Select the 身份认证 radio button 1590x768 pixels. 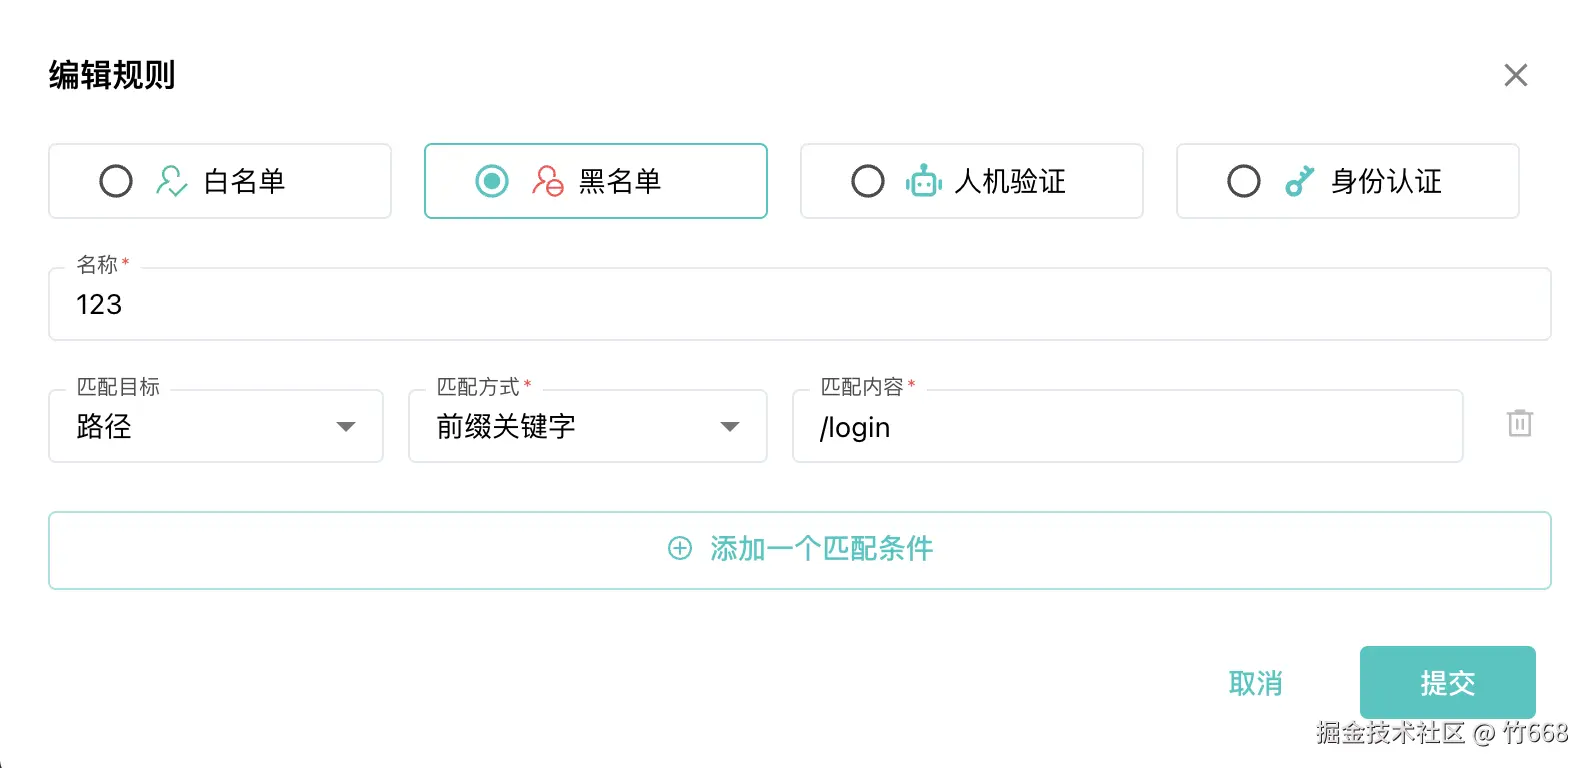point(1244,181)
